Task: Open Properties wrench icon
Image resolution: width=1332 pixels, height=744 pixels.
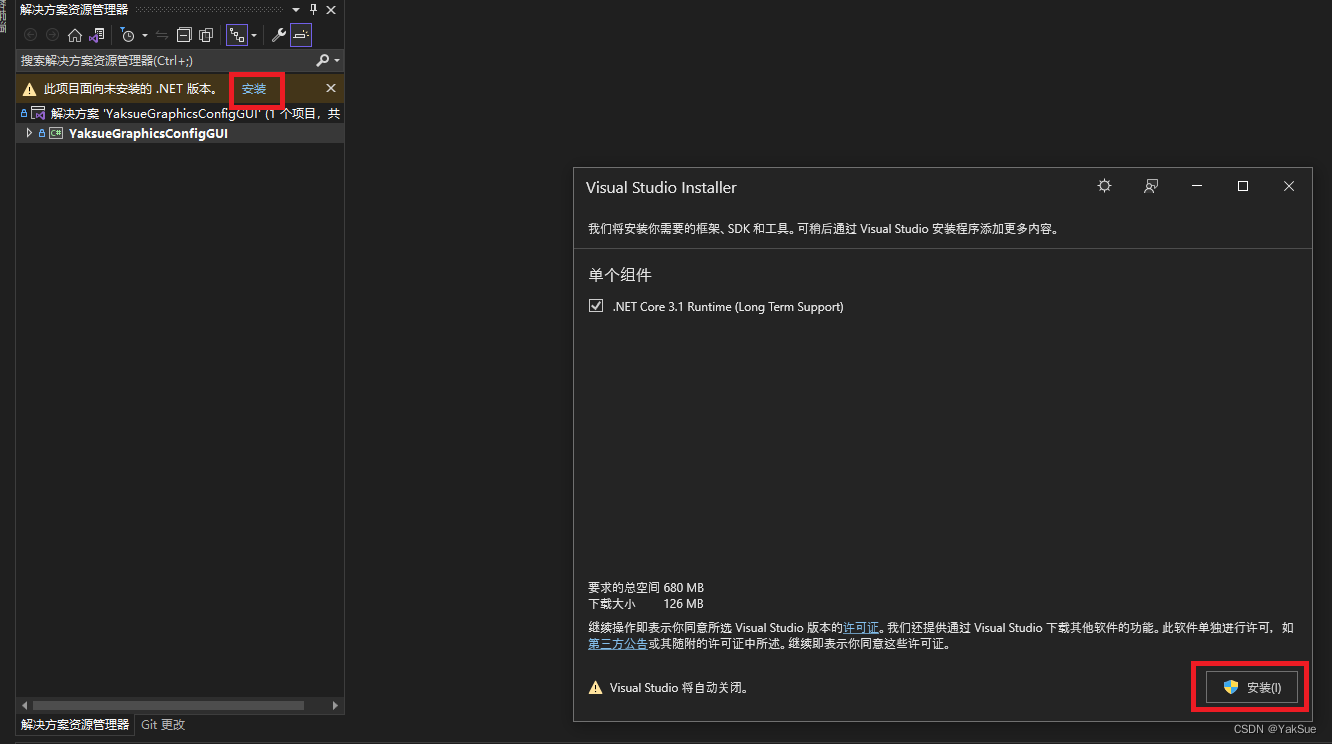Action: (279, 35)
